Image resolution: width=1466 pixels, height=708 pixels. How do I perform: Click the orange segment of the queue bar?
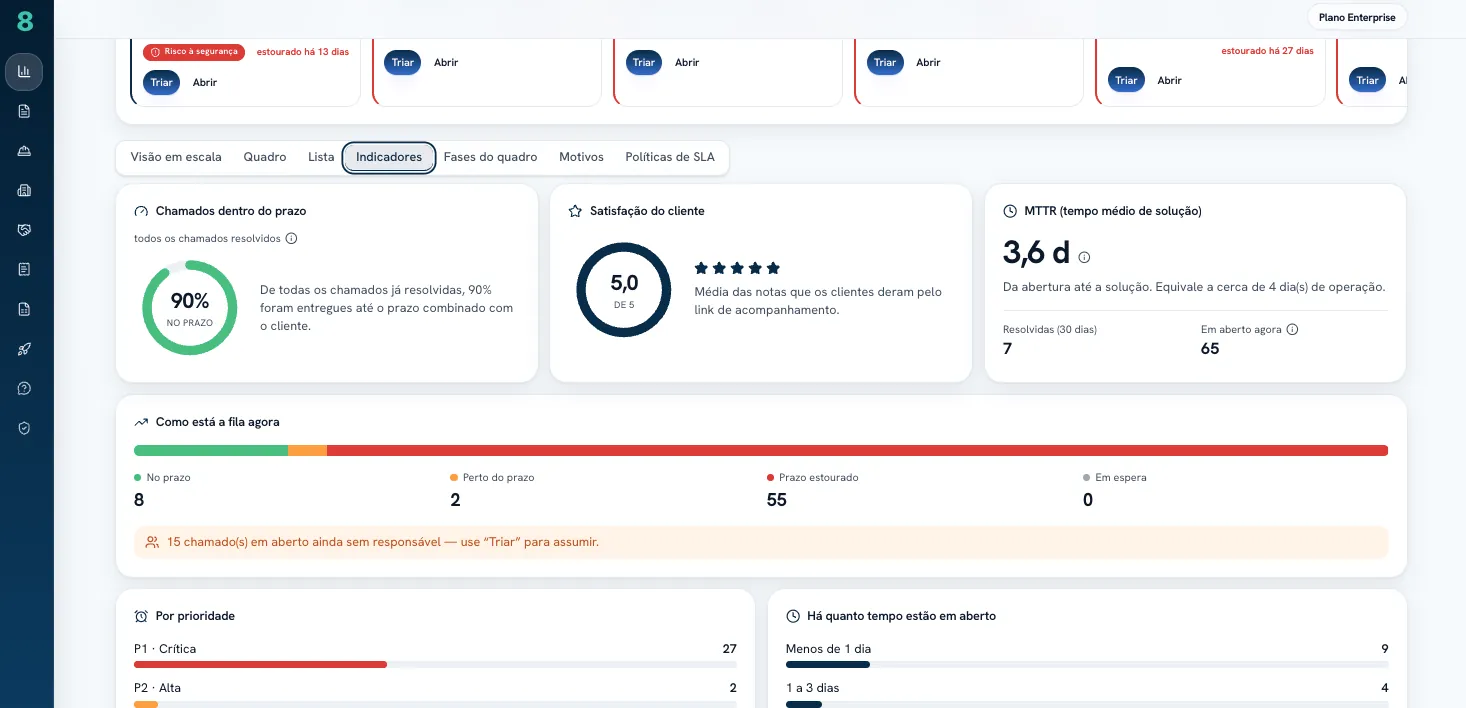307,450
